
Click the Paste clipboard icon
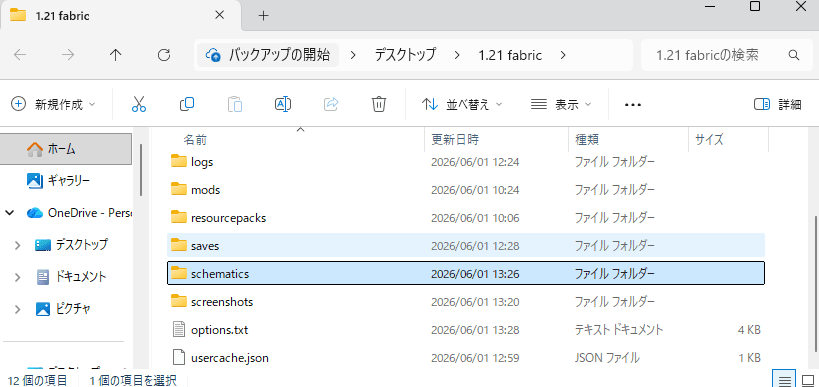(x=235, y=104)
